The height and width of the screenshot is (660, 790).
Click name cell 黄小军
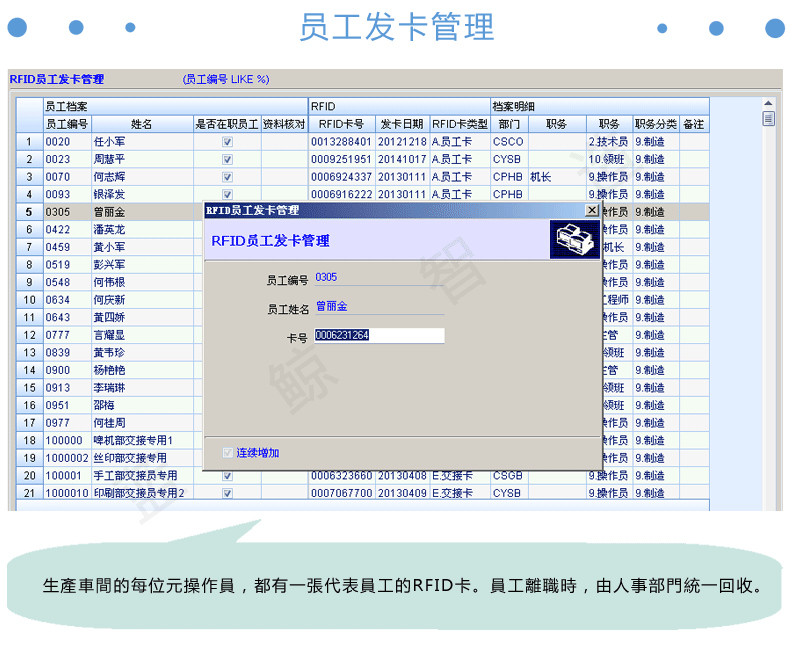142,247
